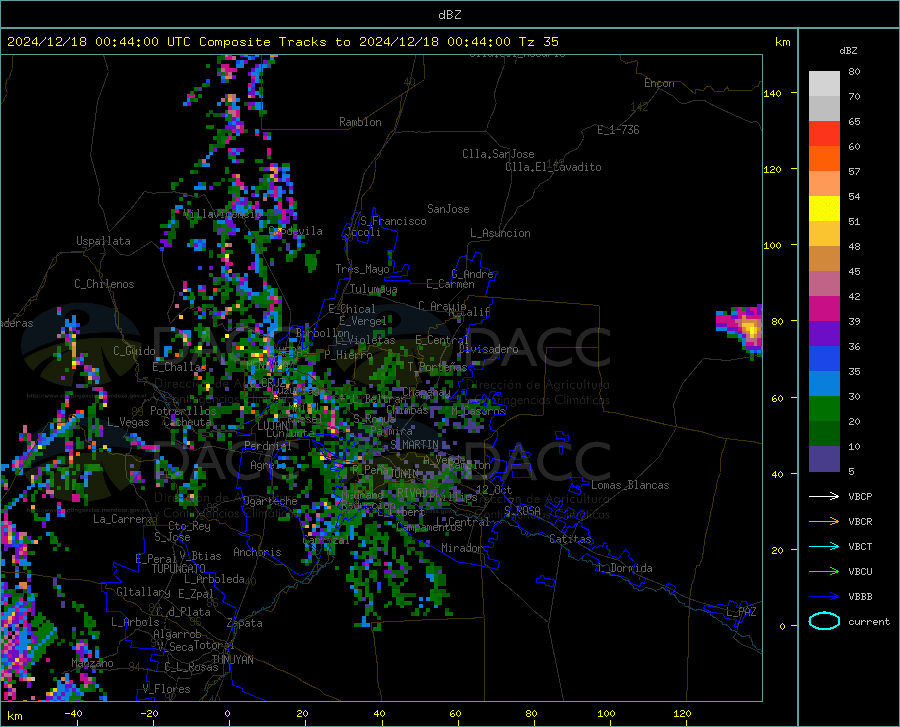Click the 'Clla.SanJose' map label
The width and height of the screenshot is (900, 727).
498,154
